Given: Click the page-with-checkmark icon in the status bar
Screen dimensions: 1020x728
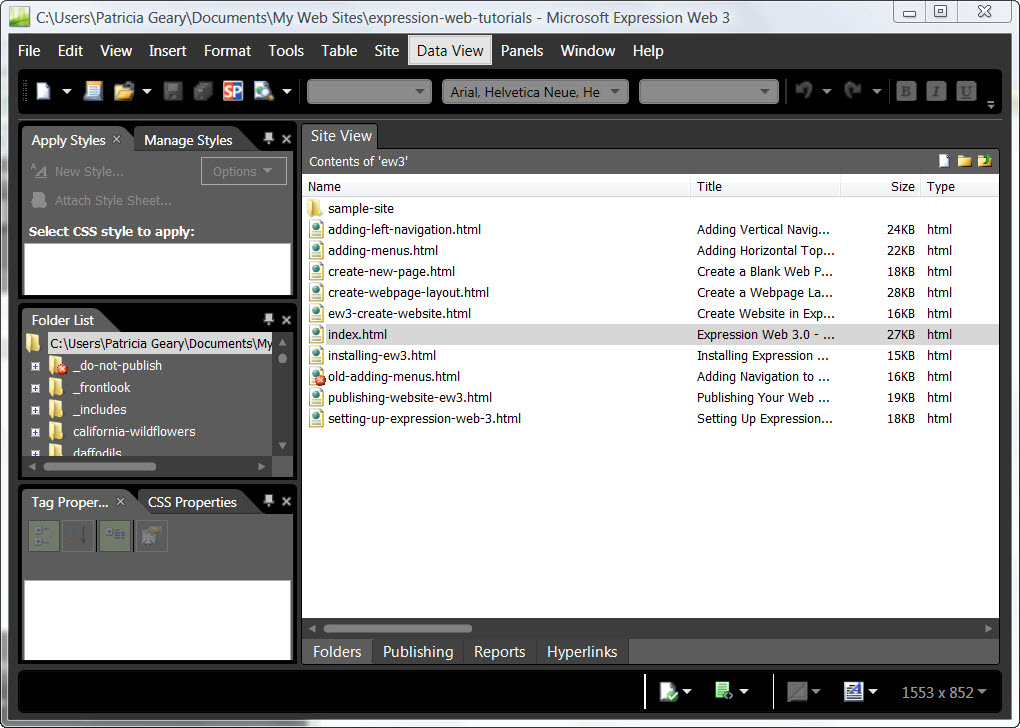Looking at the screenshot, I should click(668, 692).
